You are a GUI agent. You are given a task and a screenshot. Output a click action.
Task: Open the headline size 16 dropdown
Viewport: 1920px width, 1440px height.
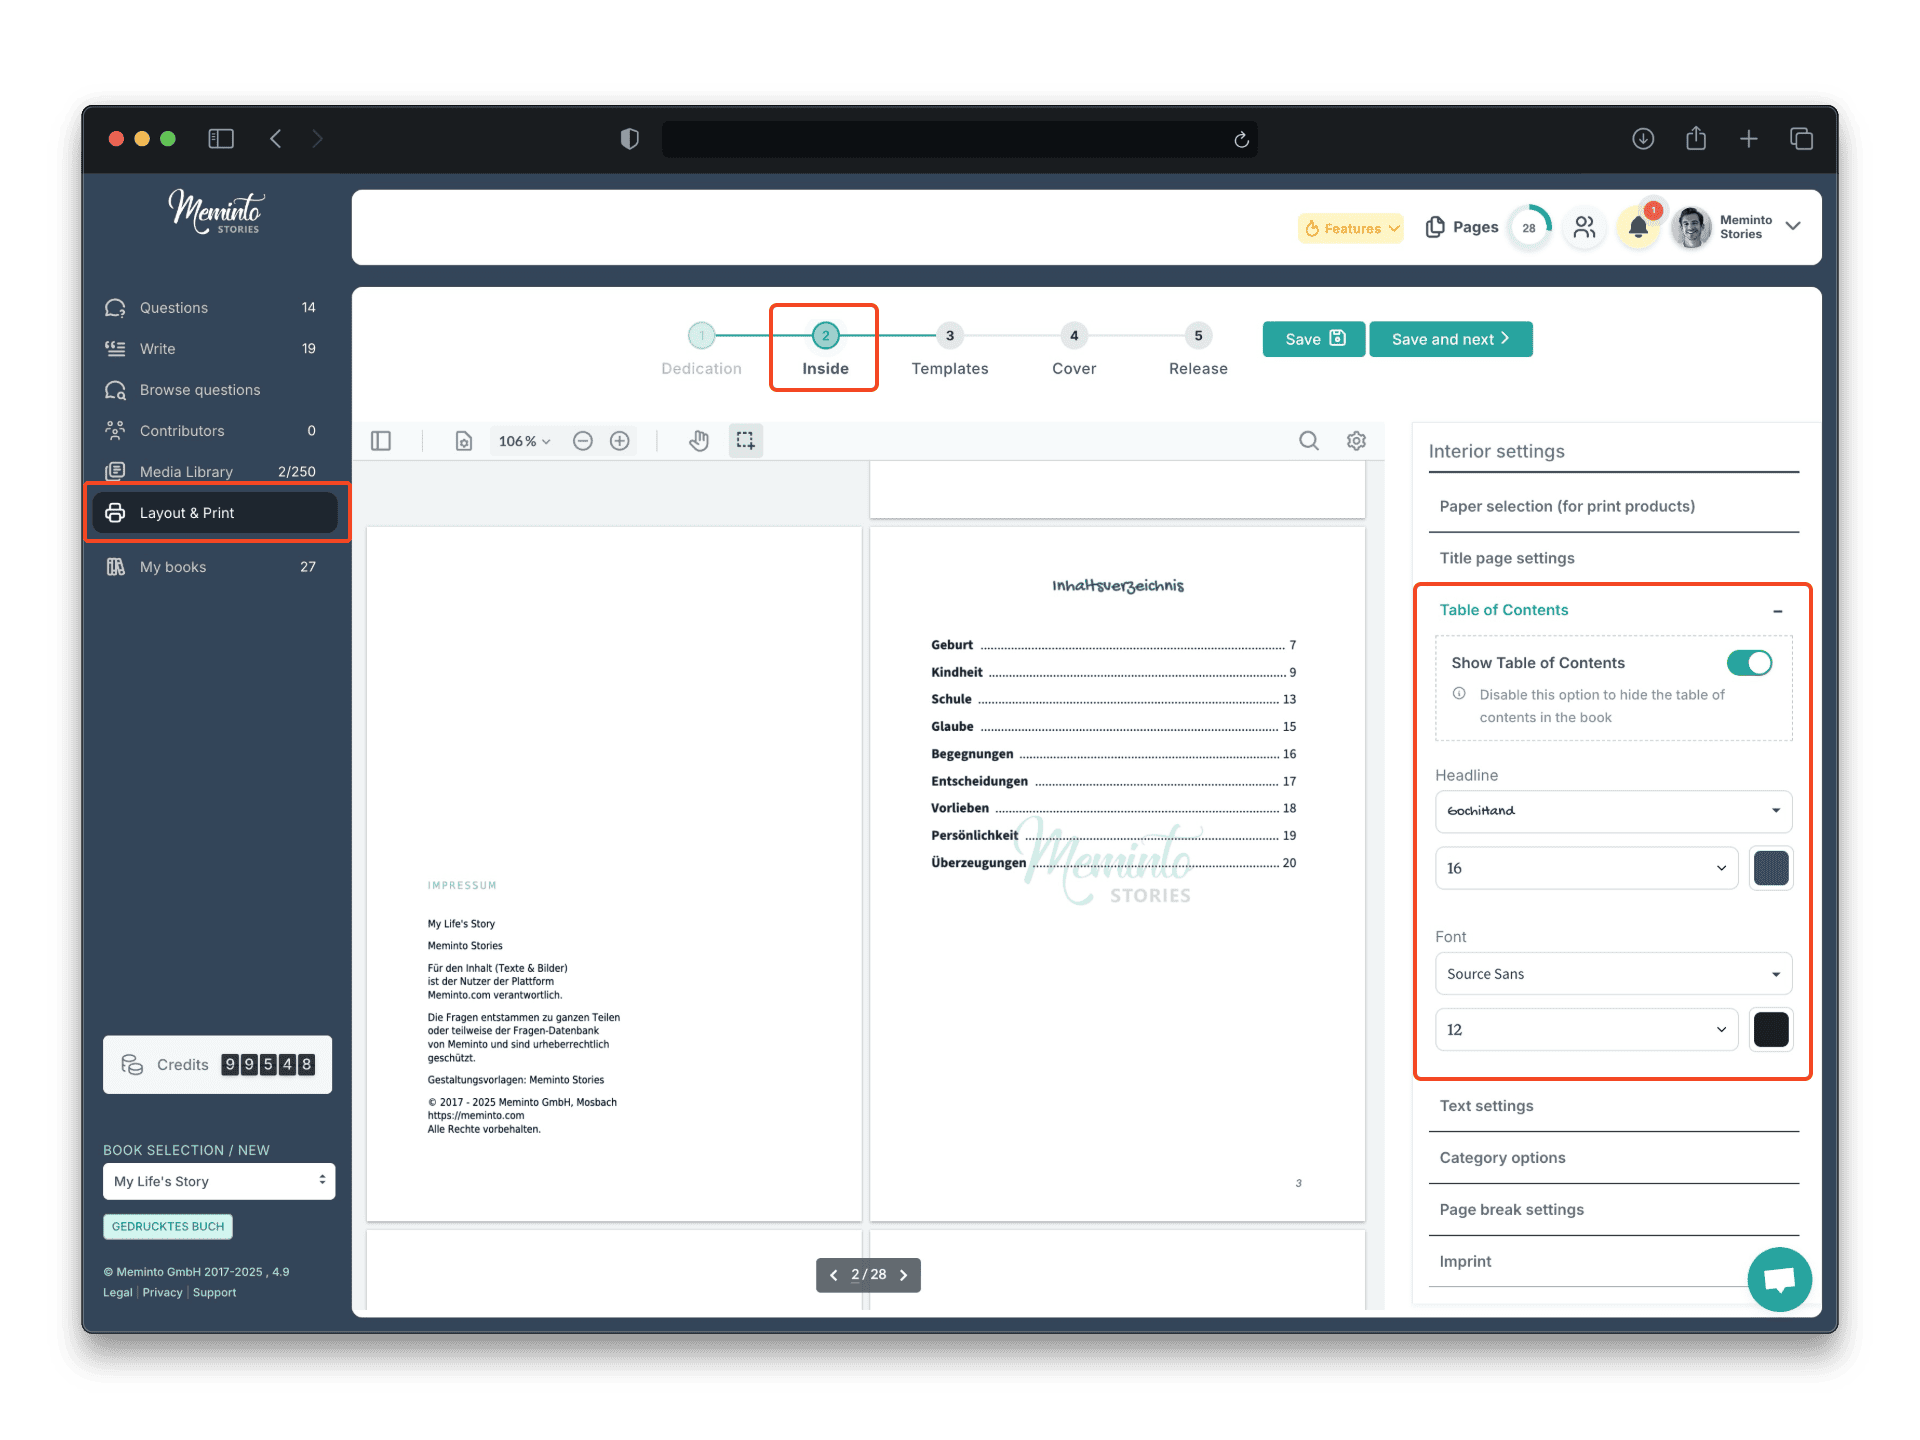pos(1586,868)
